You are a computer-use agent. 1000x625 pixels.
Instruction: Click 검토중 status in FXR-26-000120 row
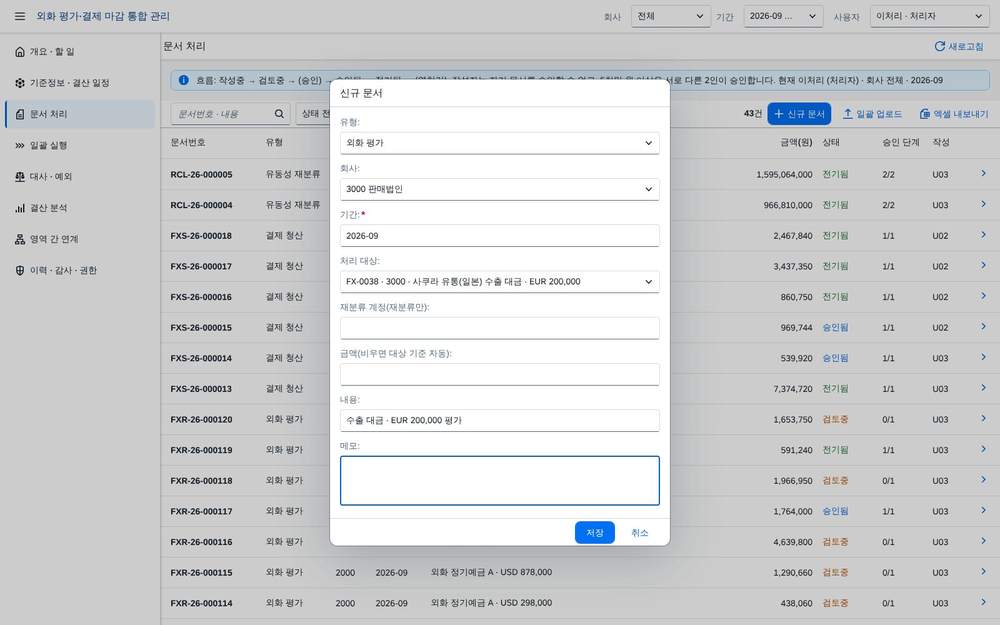tap(835, 420)
